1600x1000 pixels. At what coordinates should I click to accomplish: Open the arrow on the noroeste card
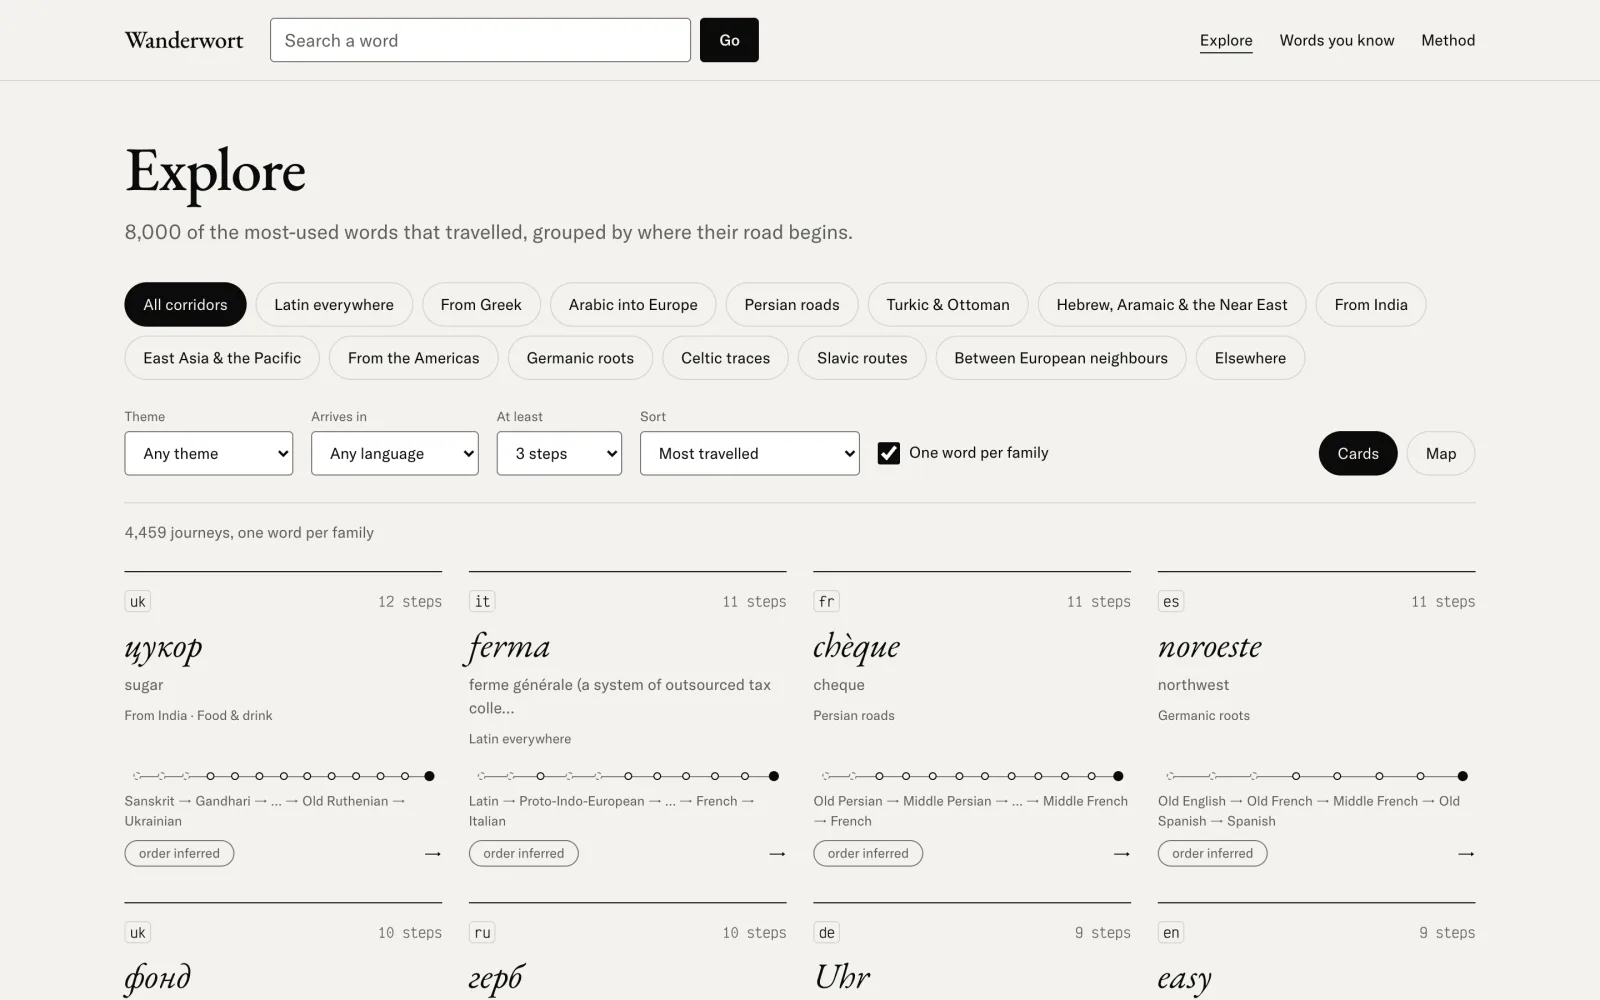[1466, 854]
